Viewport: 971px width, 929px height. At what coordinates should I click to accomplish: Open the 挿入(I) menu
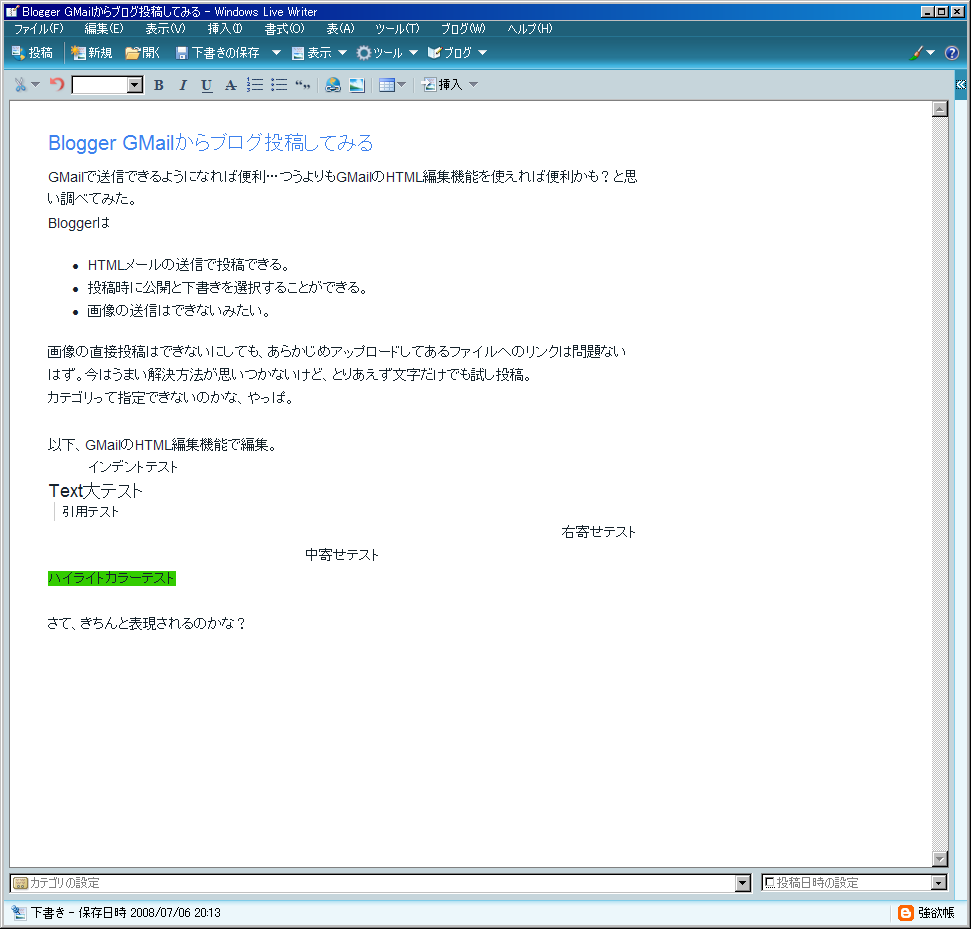coord(225,28)
